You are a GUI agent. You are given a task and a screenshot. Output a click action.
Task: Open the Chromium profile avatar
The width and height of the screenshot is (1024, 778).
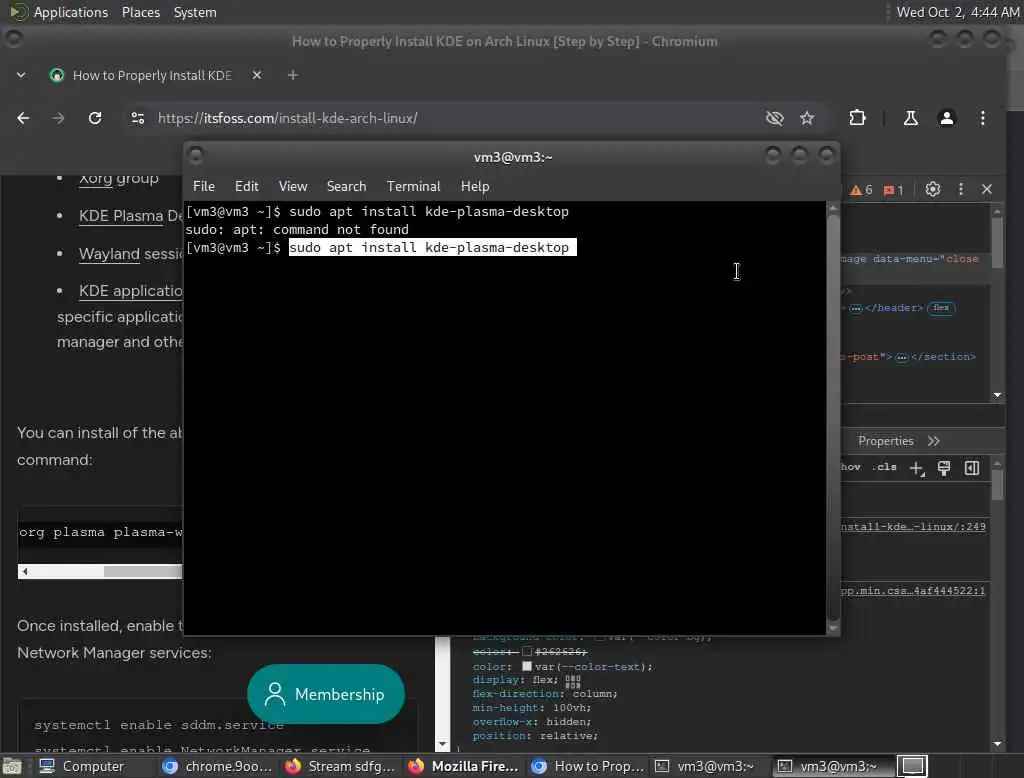(946, 118)
